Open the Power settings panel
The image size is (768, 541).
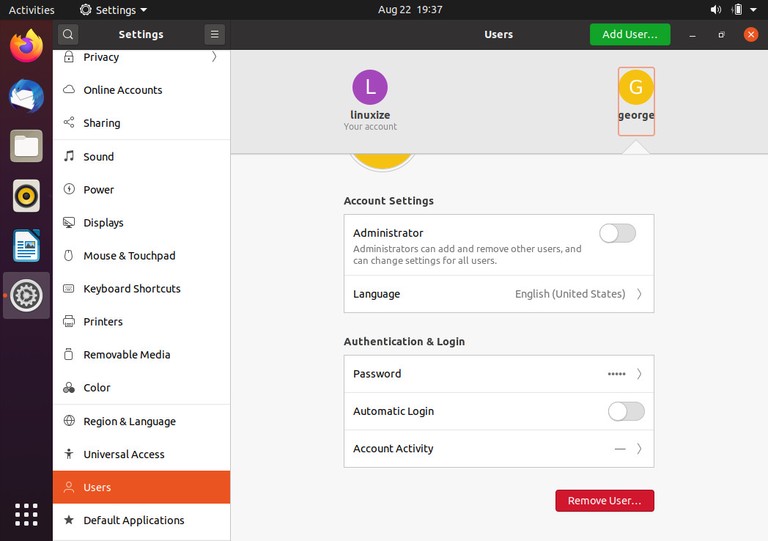(142, 189)
